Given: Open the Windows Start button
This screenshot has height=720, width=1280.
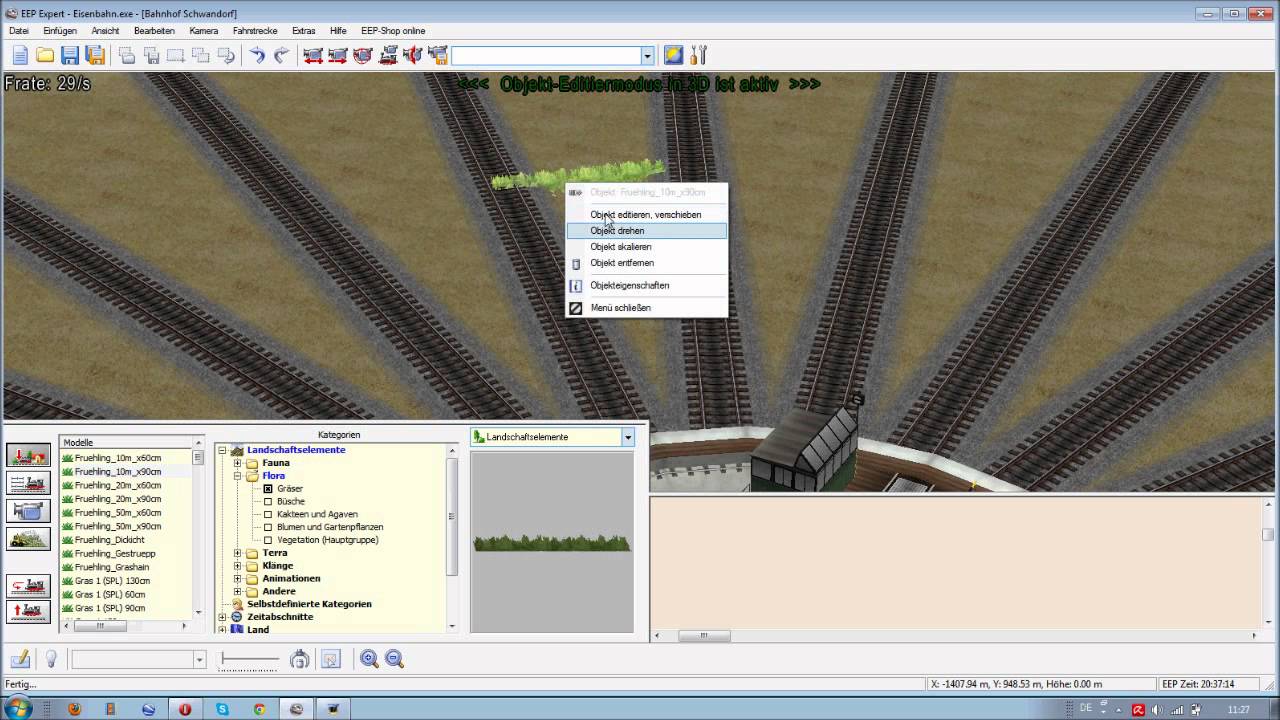Looking at the screenshot, I should pyautogui.click(x=18, y=709).
